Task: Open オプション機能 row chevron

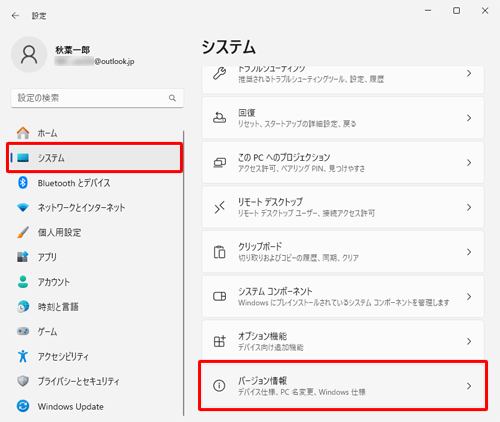Action: pos(469,341)
